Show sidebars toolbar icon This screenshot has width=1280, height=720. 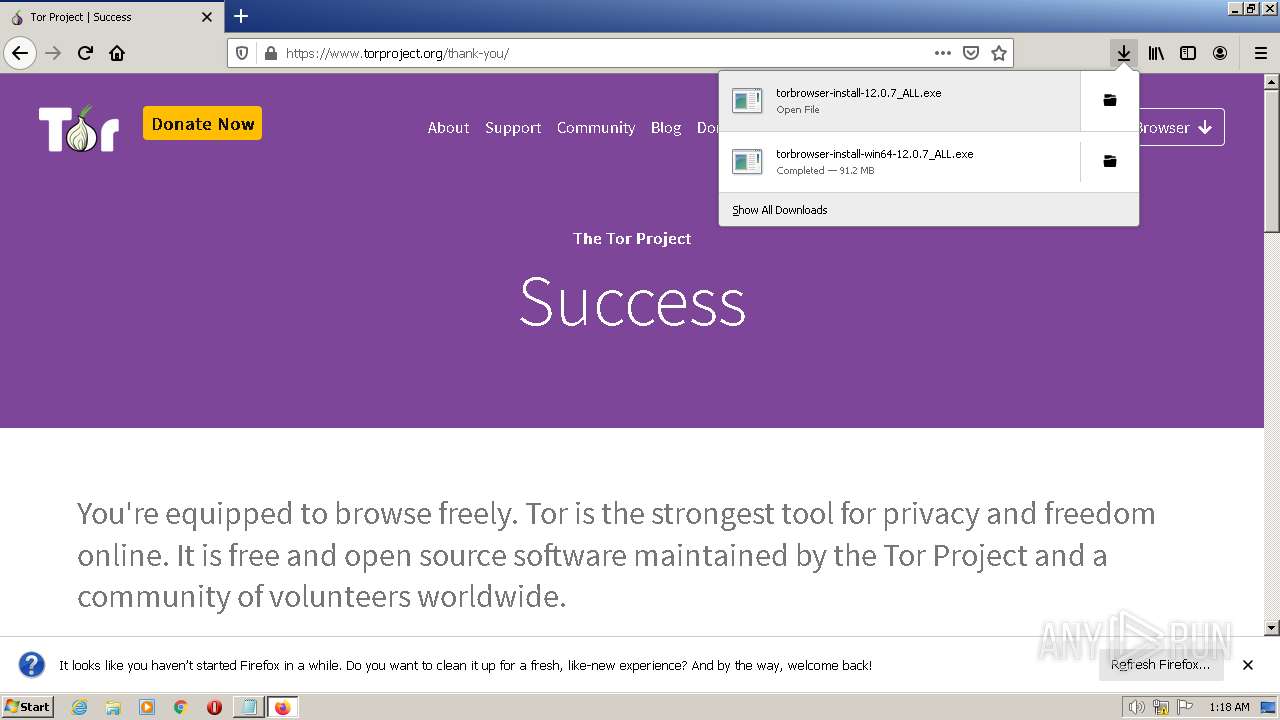(1188, 53)
